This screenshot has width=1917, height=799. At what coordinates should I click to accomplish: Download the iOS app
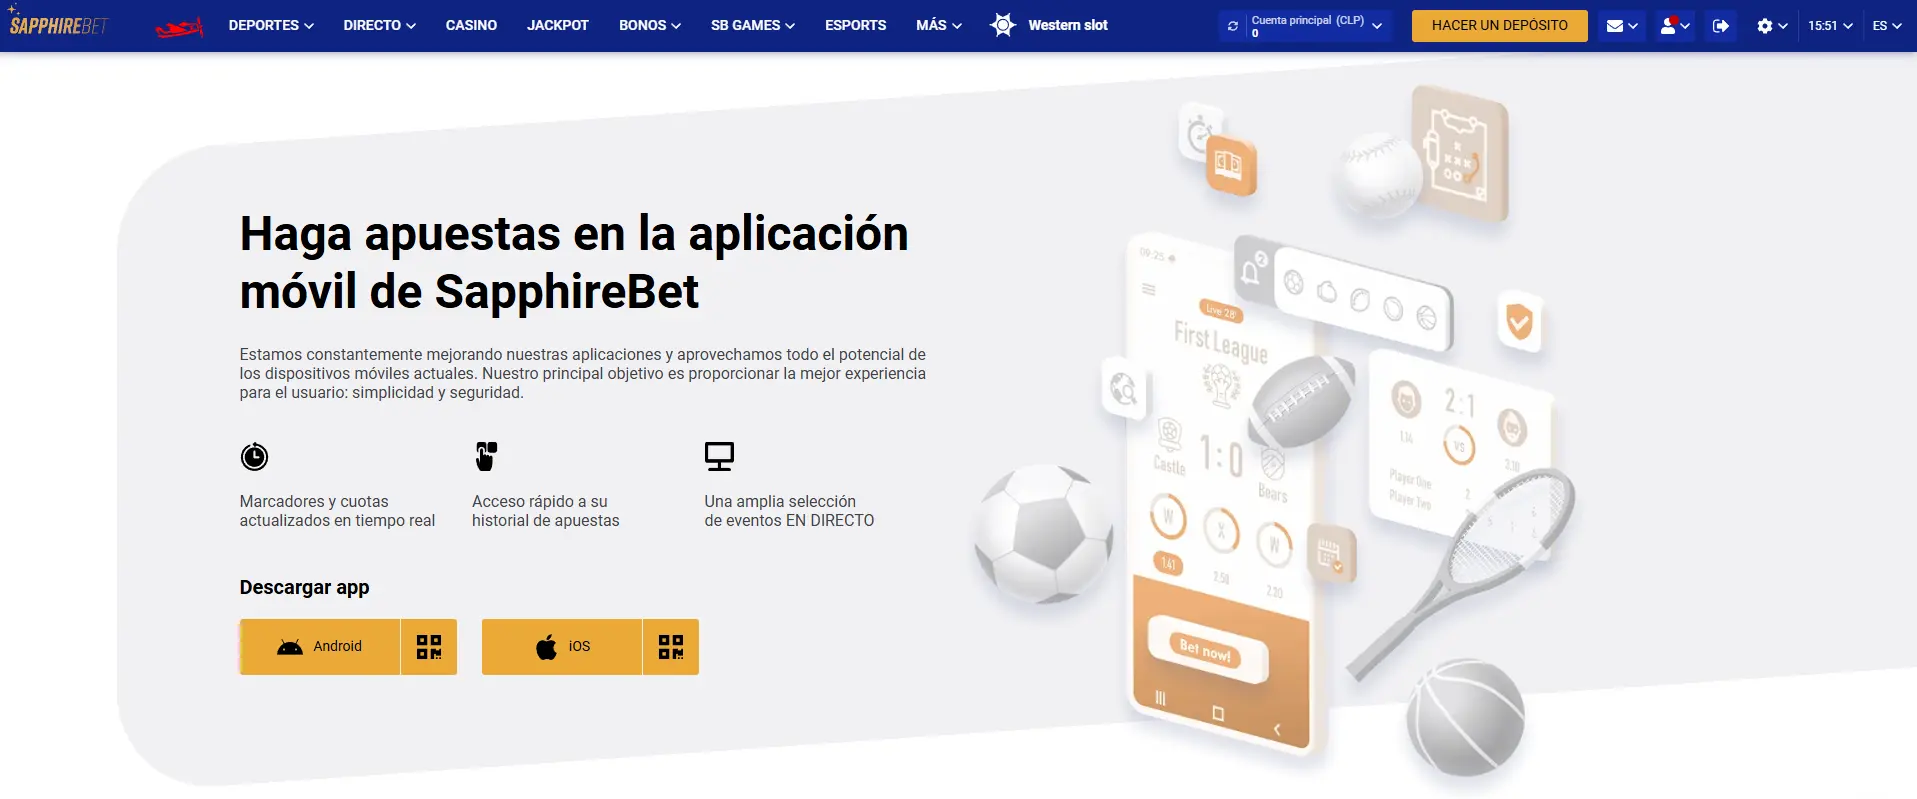562,647
